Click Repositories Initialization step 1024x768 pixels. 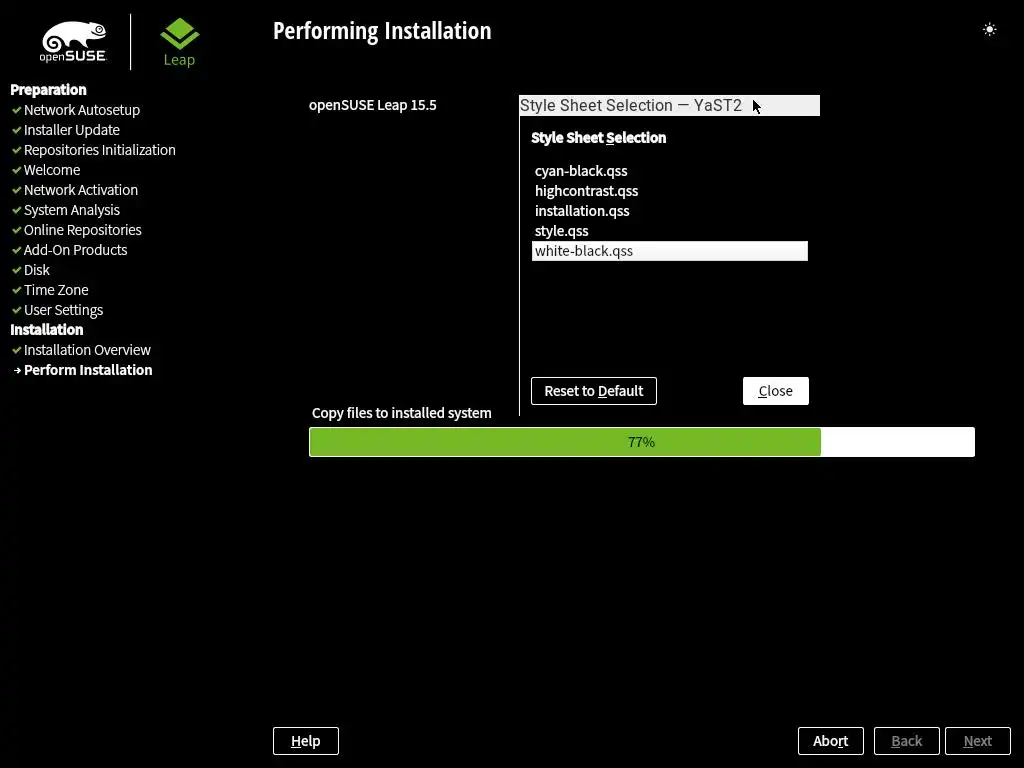click(x=99, y=150)
